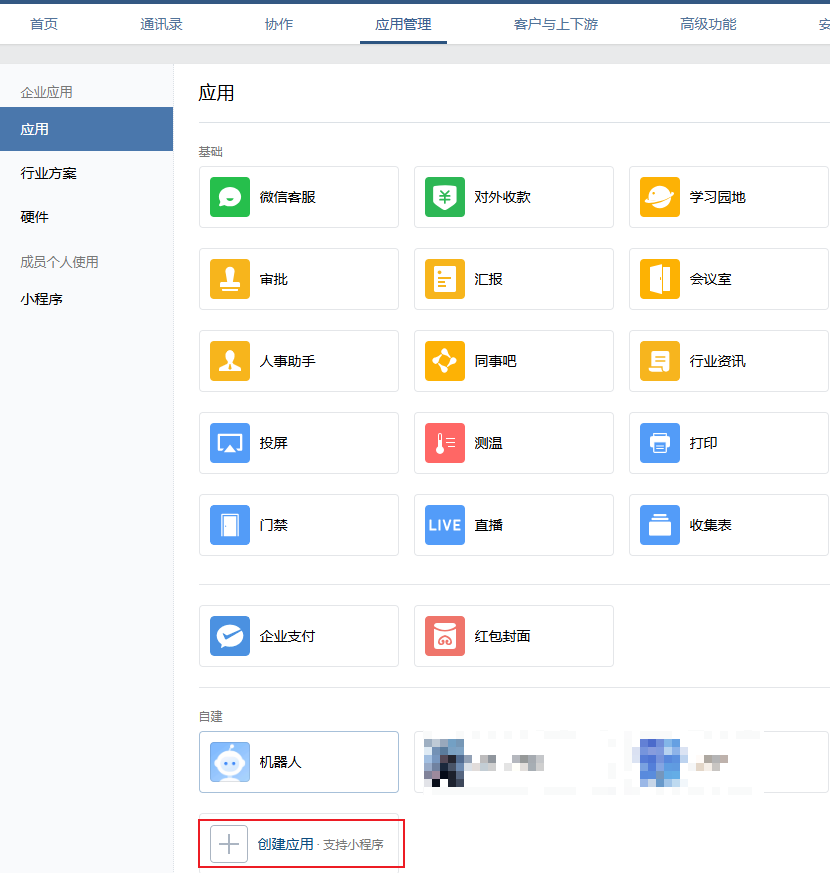The image size is (830, 873).
Task: Open 小程序 in the left sidebar
Action: pyautogui.click(x=42, y=298)
